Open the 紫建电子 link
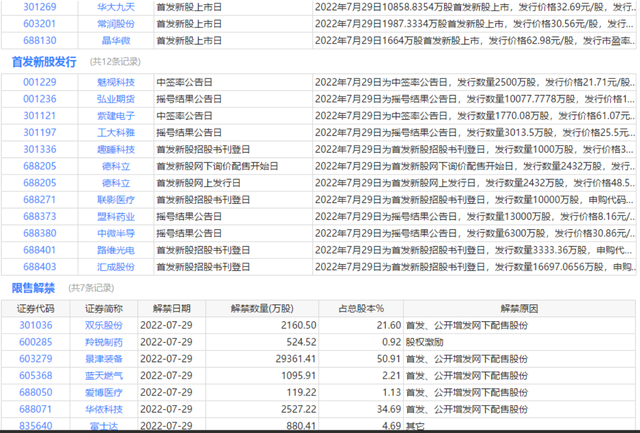640x433 pixels. [x=116, y=115]
